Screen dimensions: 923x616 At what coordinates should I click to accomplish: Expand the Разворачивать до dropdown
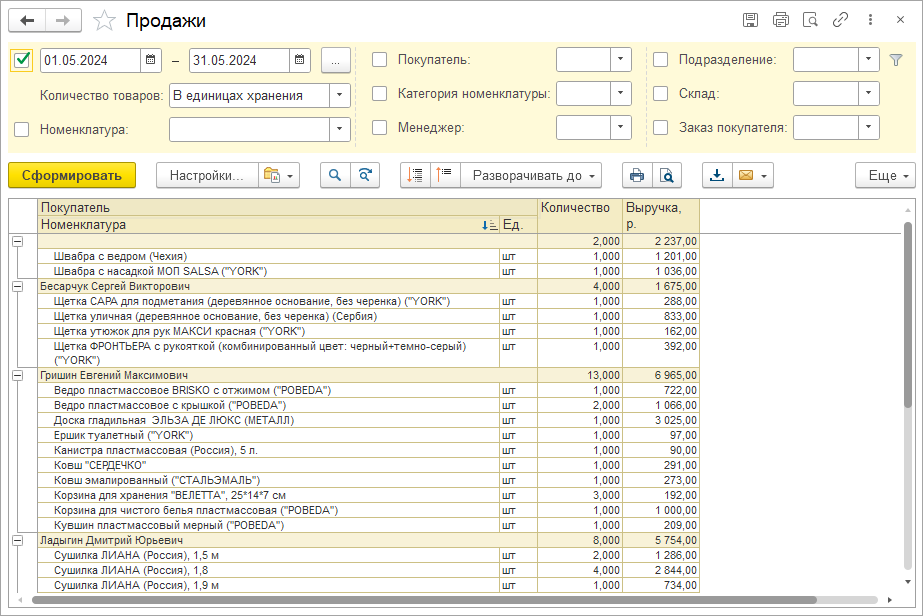531,175
